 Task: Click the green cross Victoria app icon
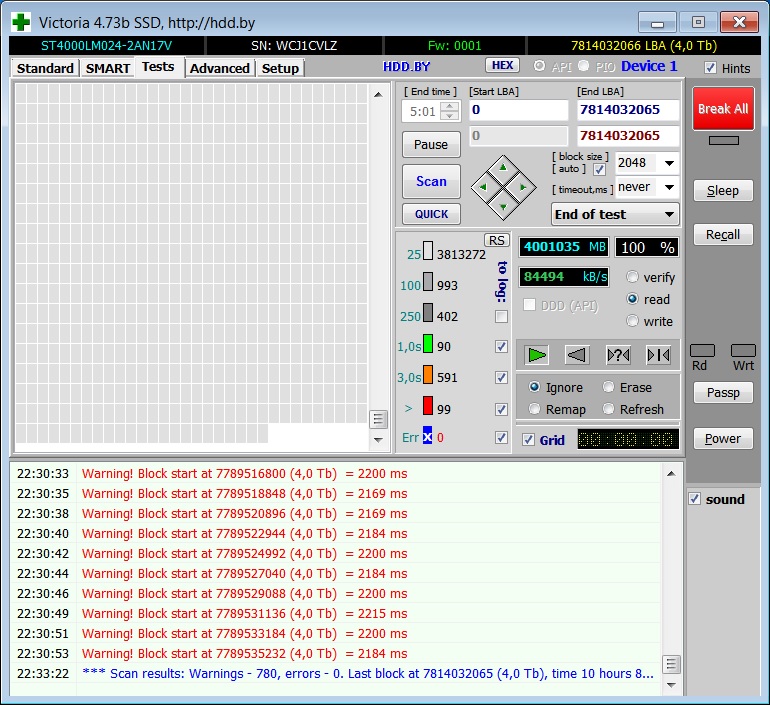coord(21,22)
